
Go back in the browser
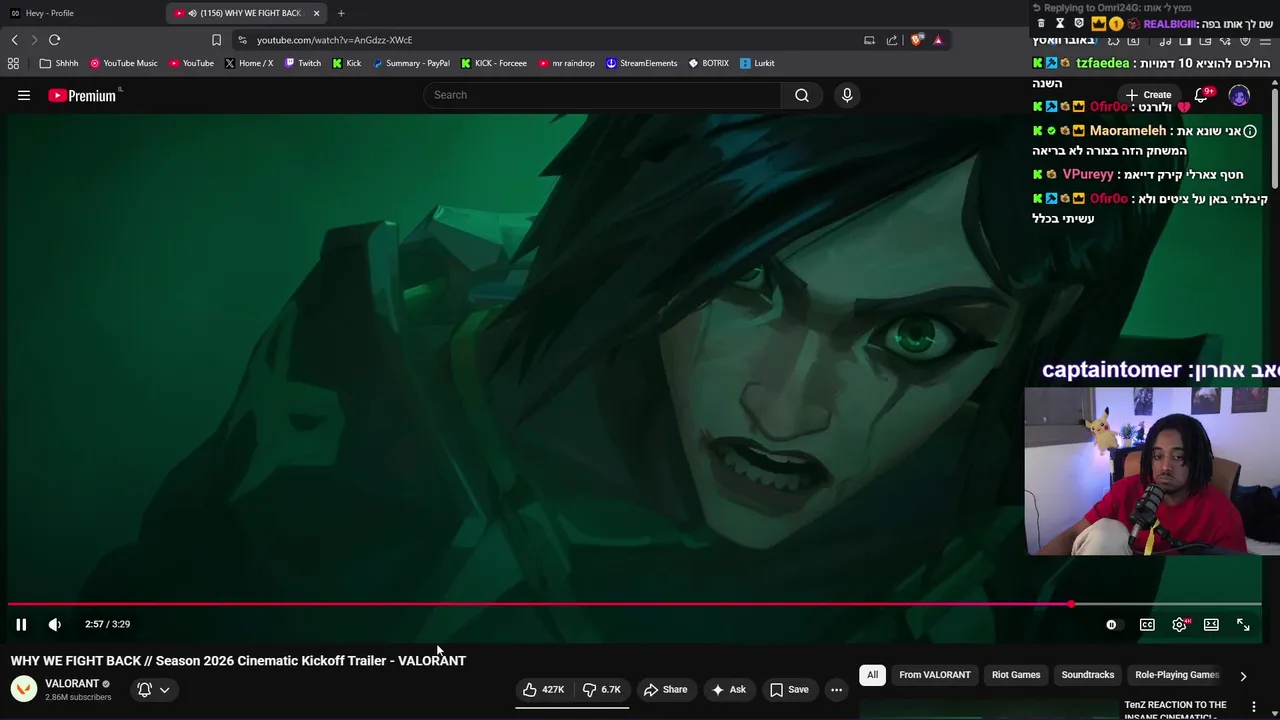click(15, 40)
